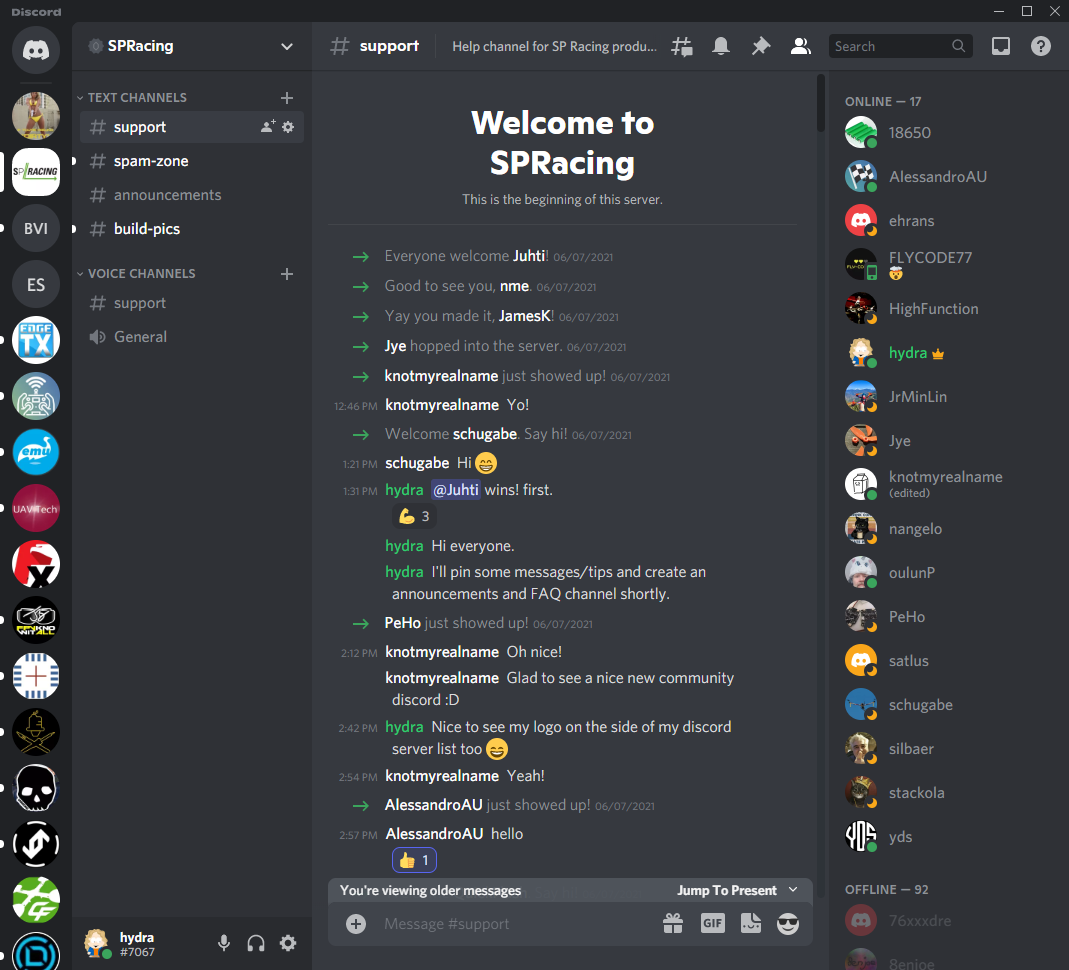
Task: Open member 18650 in member list
Action: 946,132
